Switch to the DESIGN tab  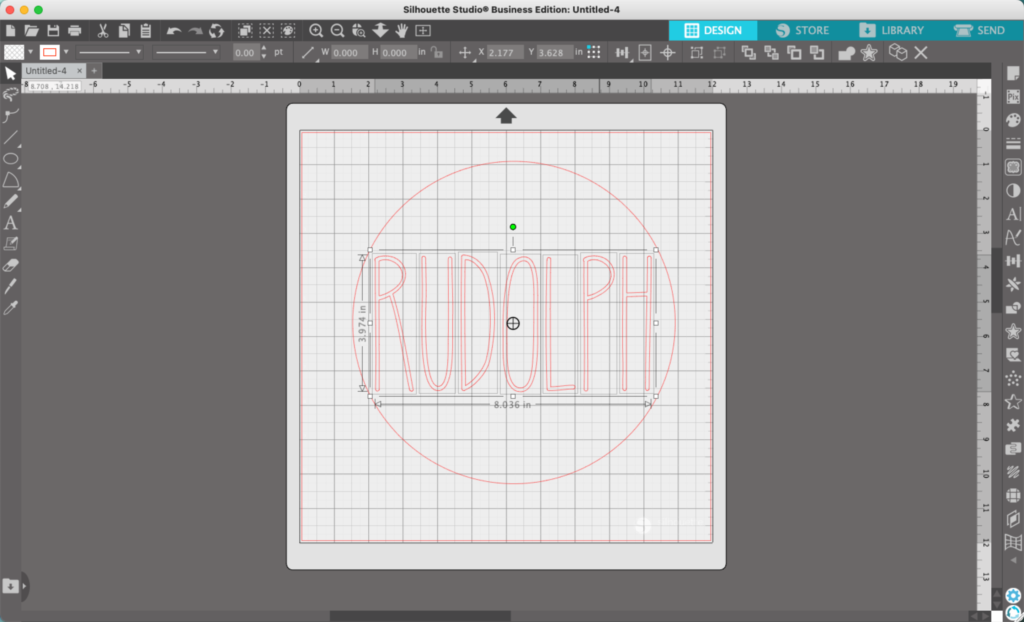712,31
